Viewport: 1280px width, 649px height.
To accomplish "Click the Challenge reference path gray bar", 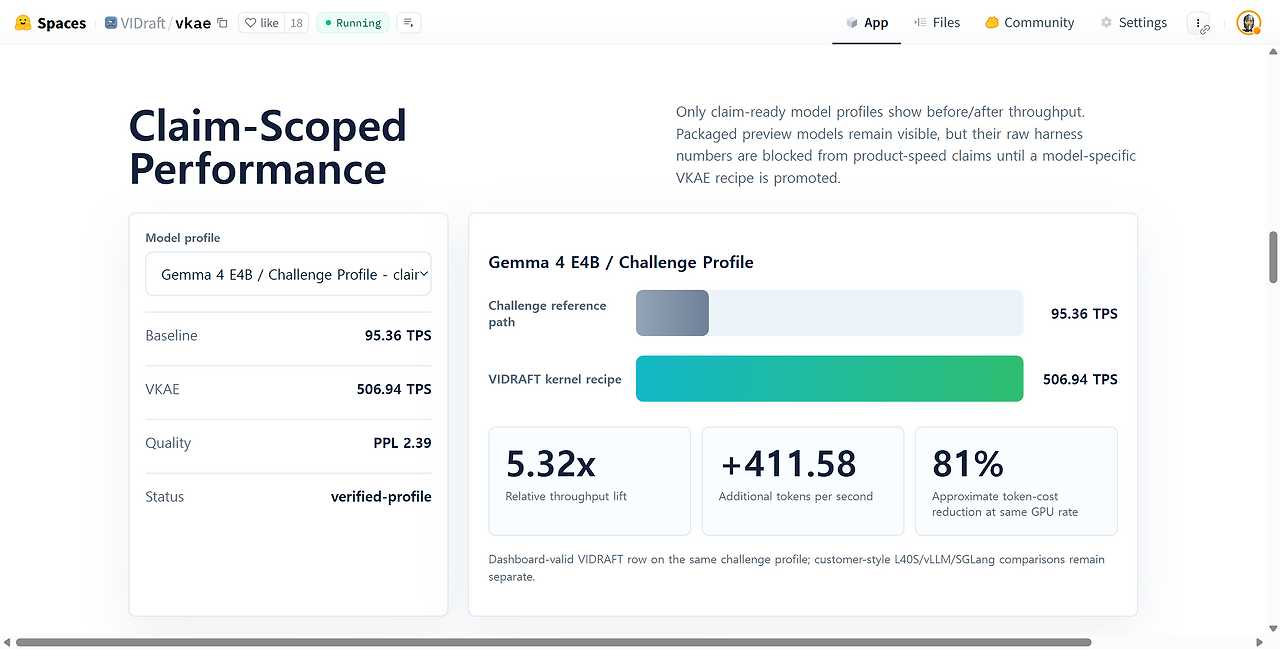I will tap(672, 313).
